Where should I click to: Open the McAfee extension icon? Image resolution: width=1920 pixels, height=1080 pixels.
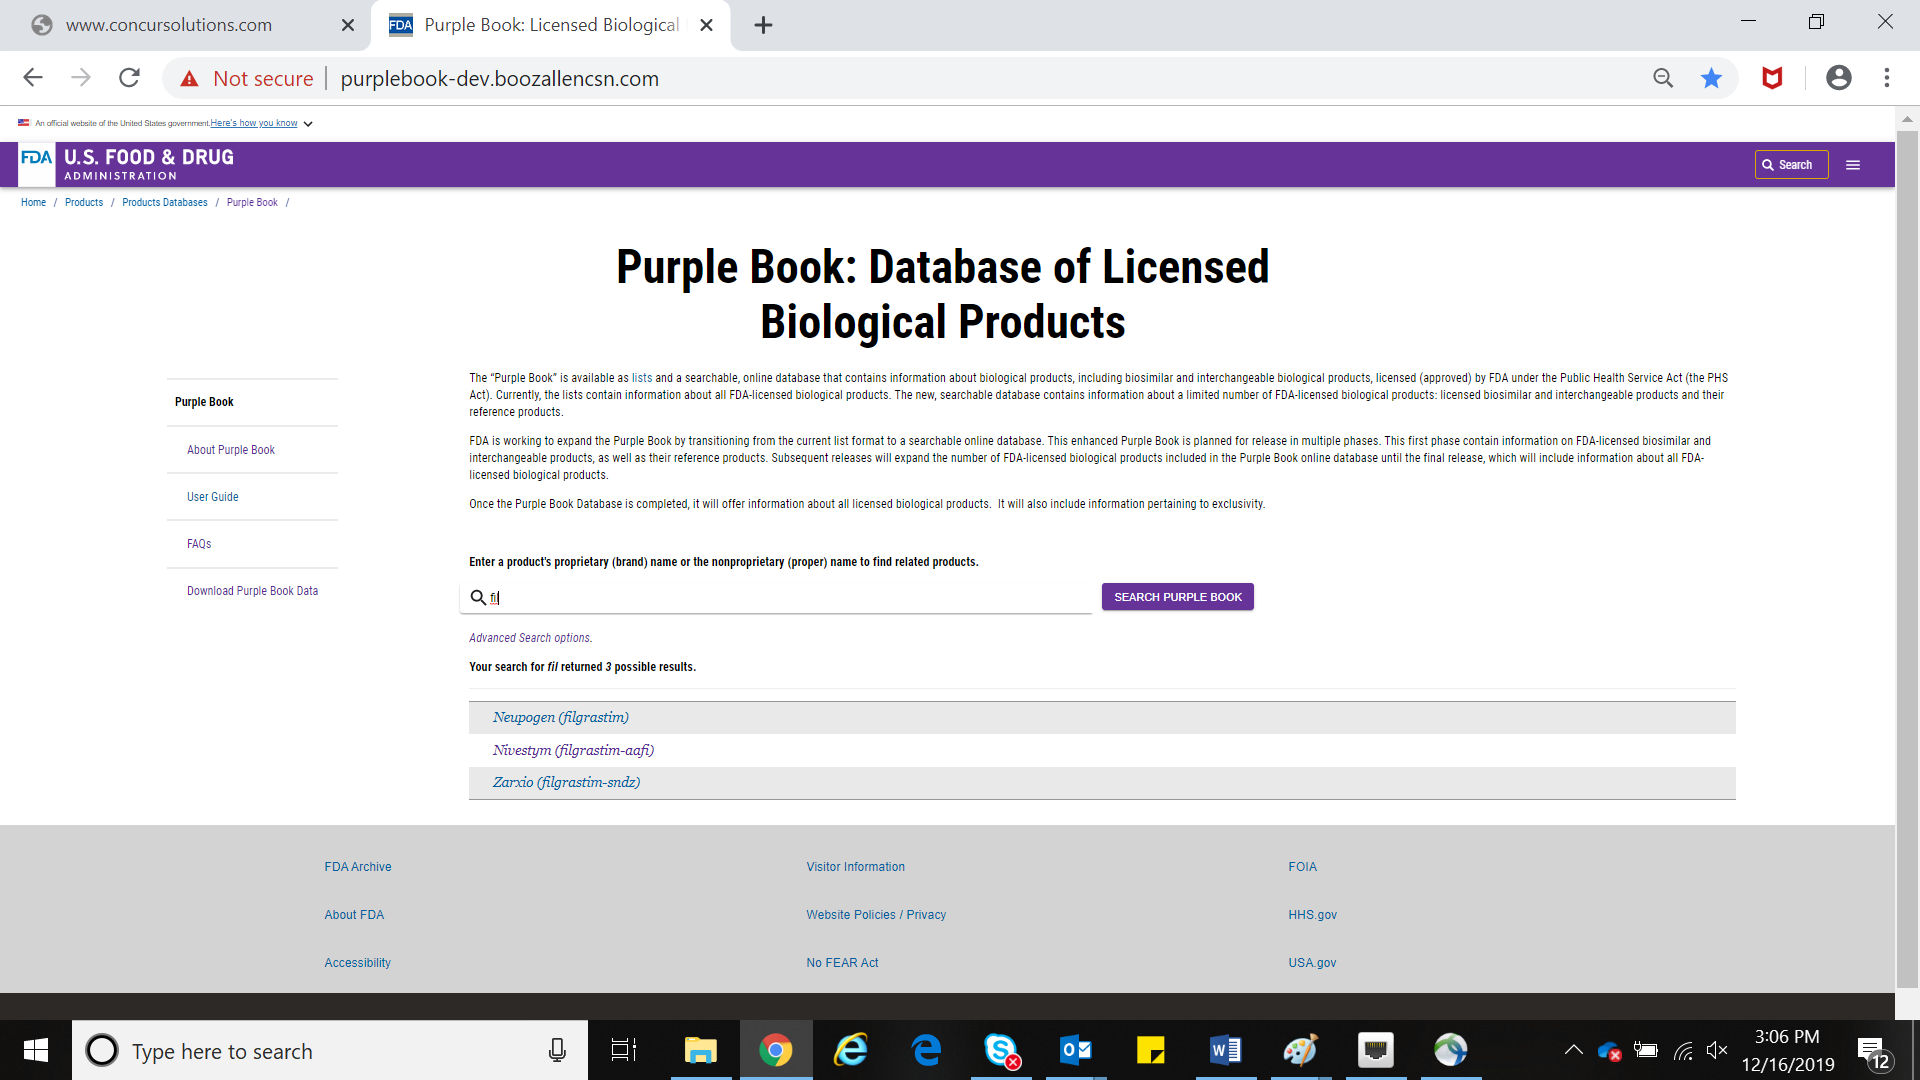(1772, 78)
